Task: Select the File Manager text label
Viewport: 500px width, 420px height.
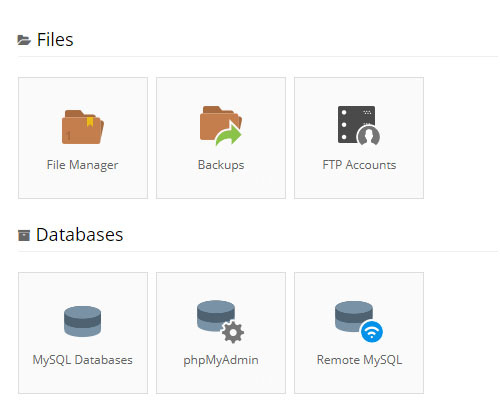Action: pyautogui.click(x=83, y=165)
